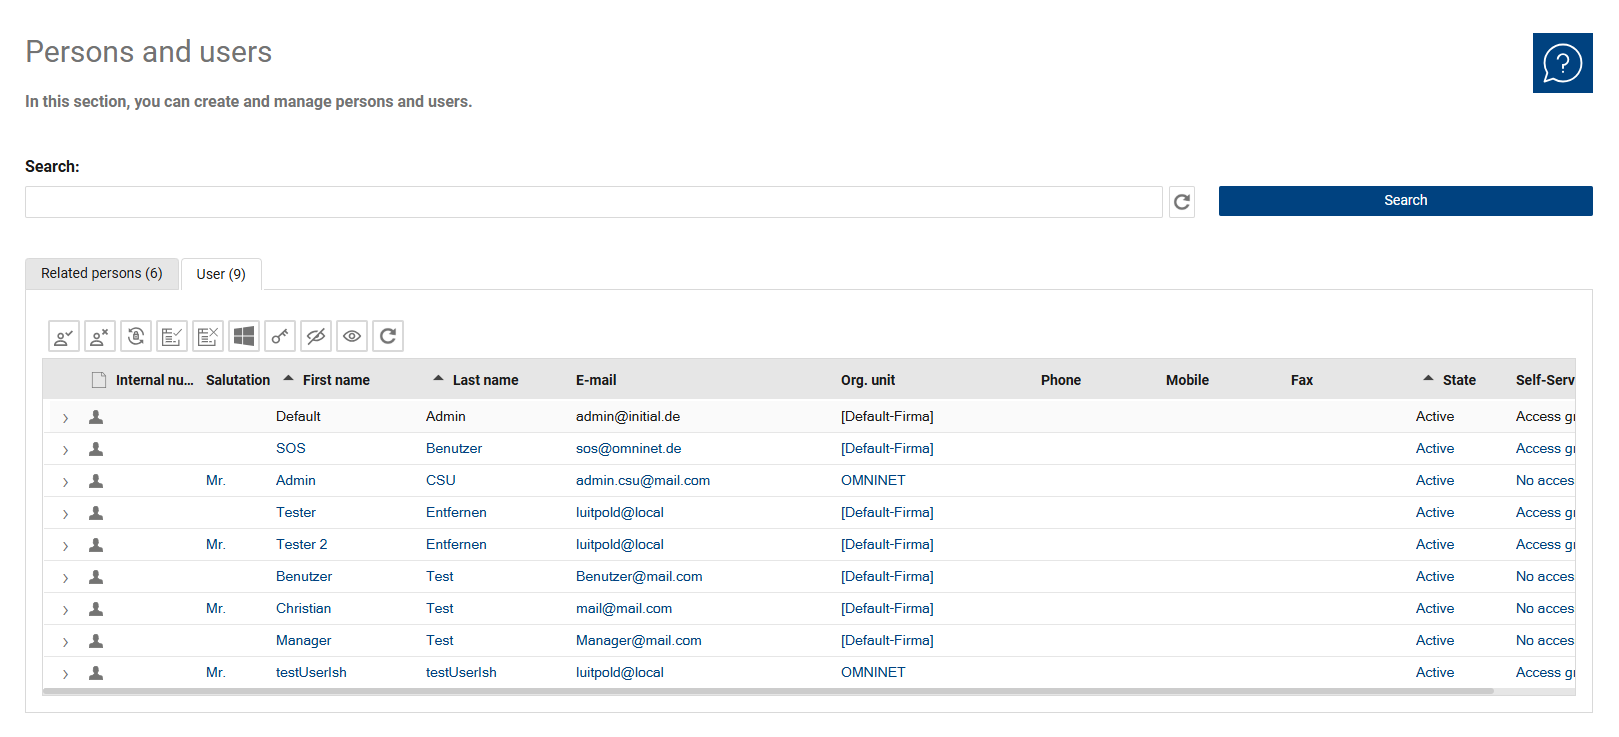
Task: Open sos@omninet.de email link
Action: pyautogui.click(x=628, y=448)
